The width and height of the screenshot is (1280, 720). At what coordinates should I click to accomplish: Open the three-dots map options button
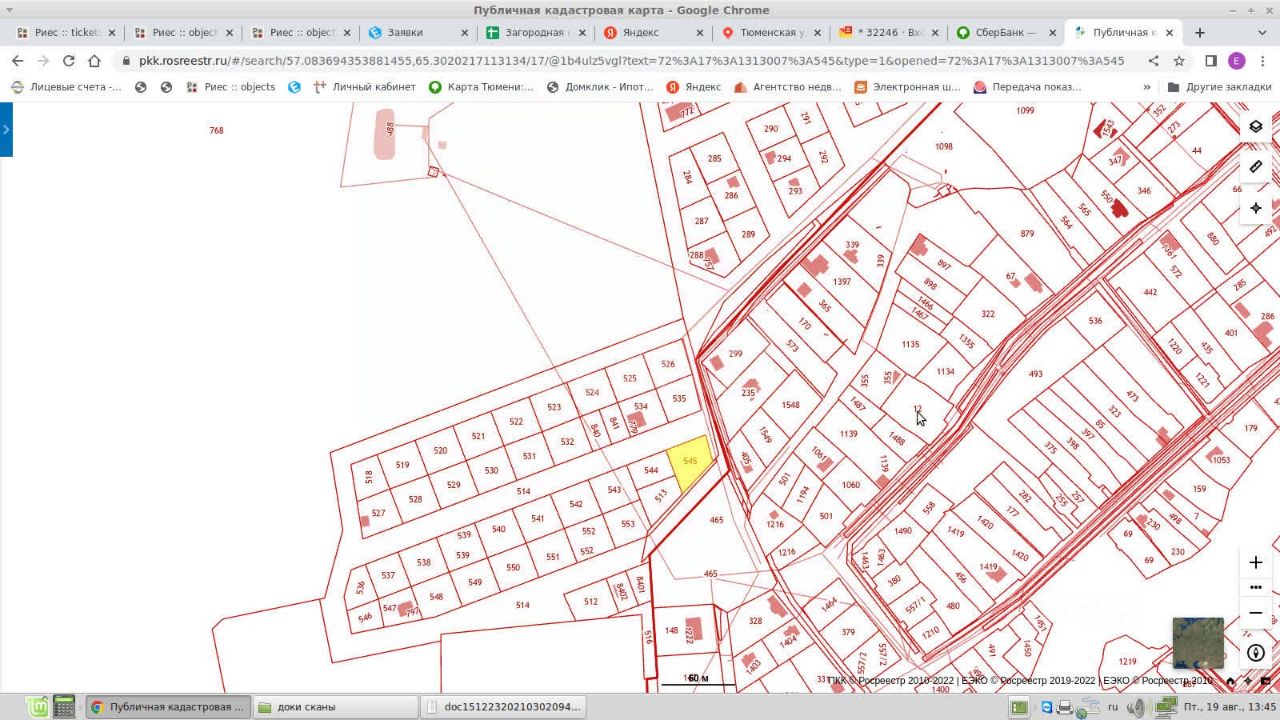click(1256, 587)
